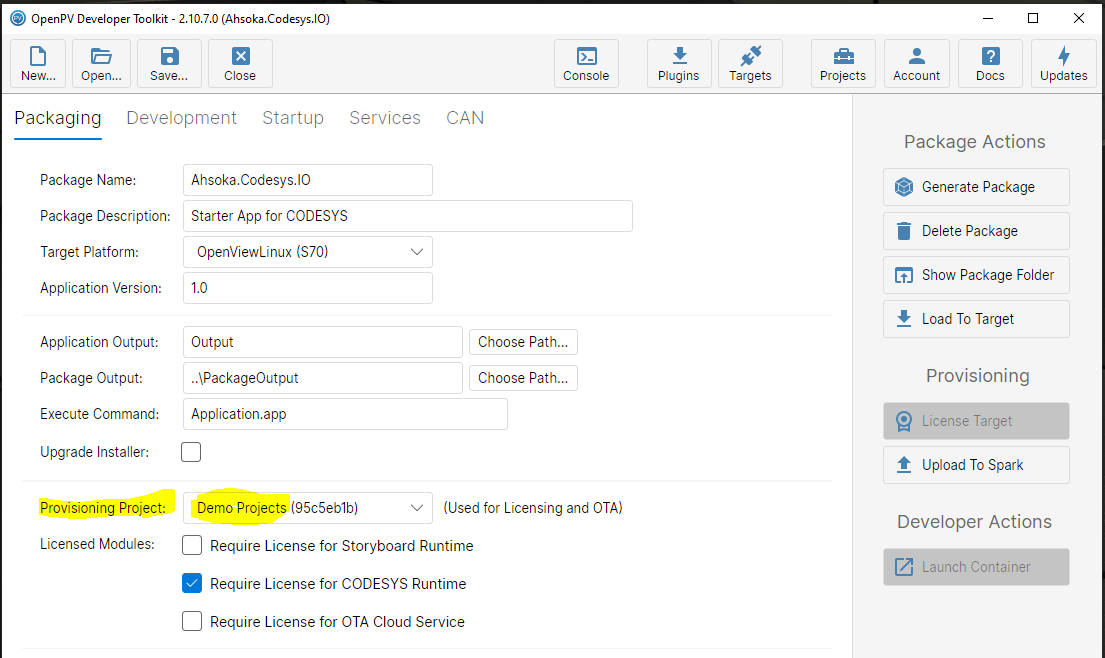Click the 'Developer Actions' heading text

(x=975, y=521)
